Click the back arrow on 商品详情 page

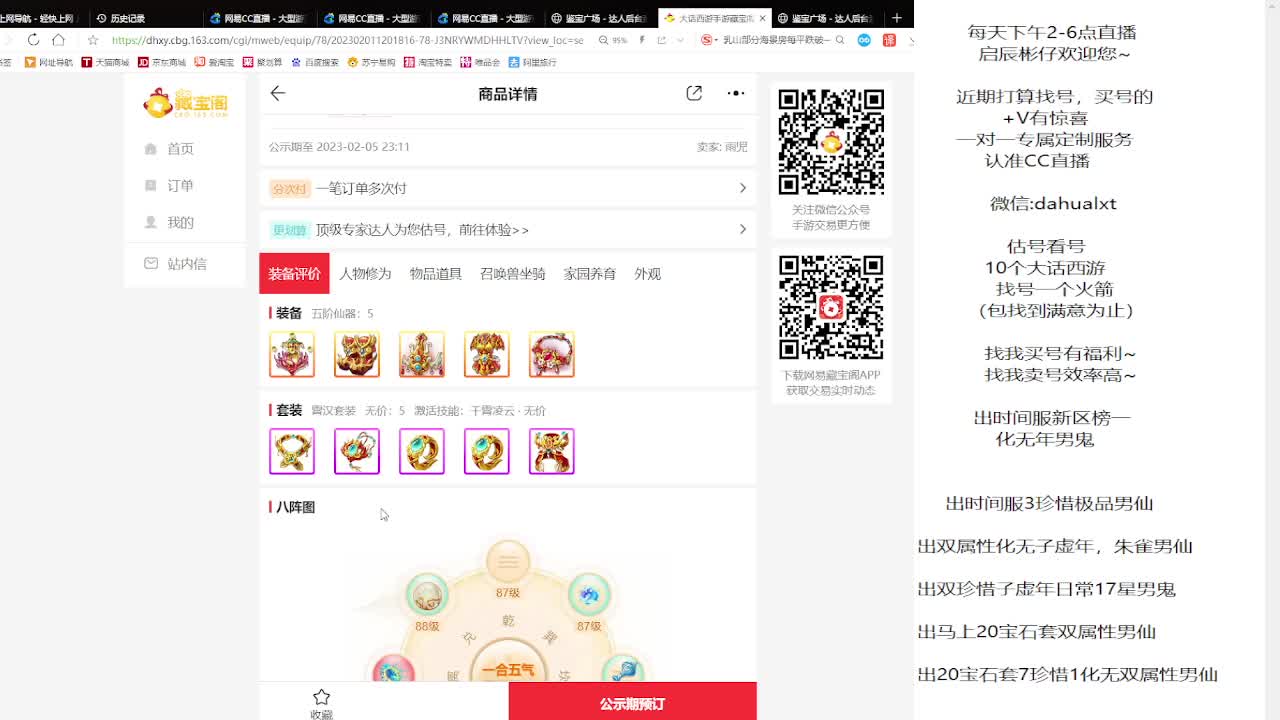click(x=278, y=93)
